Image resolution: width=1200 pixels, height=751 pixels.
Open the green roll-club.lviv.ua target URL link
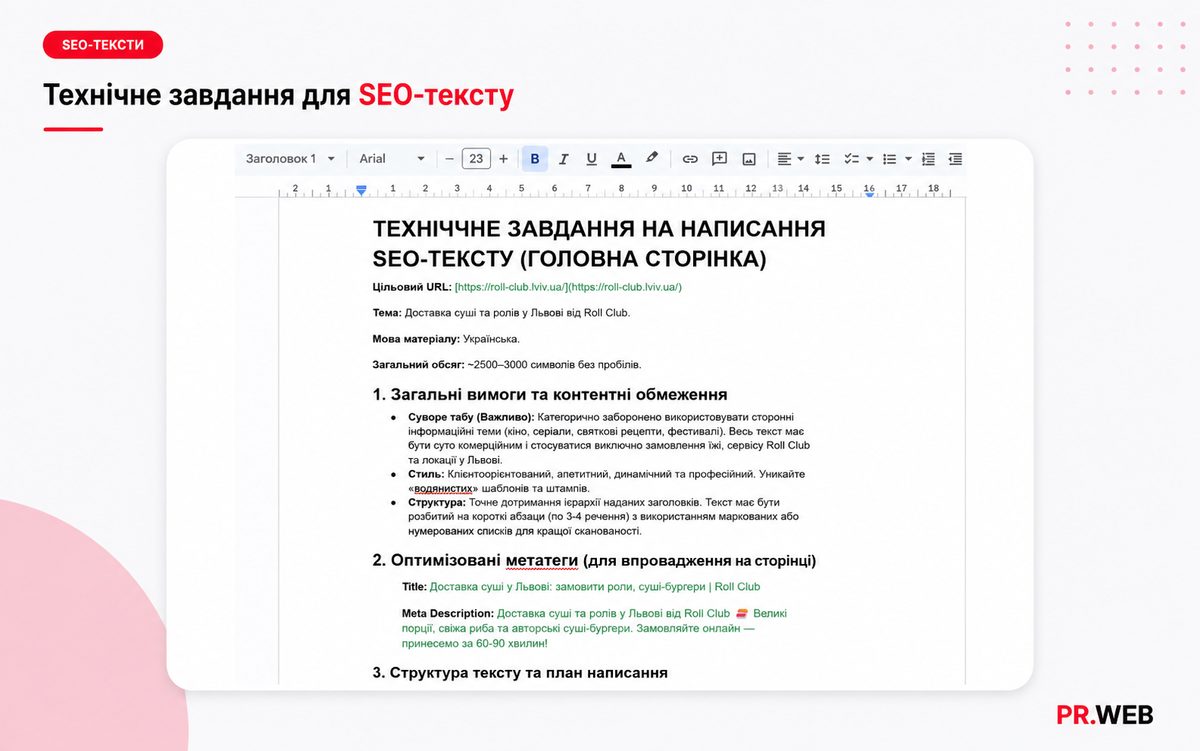[x=568, y=287]
